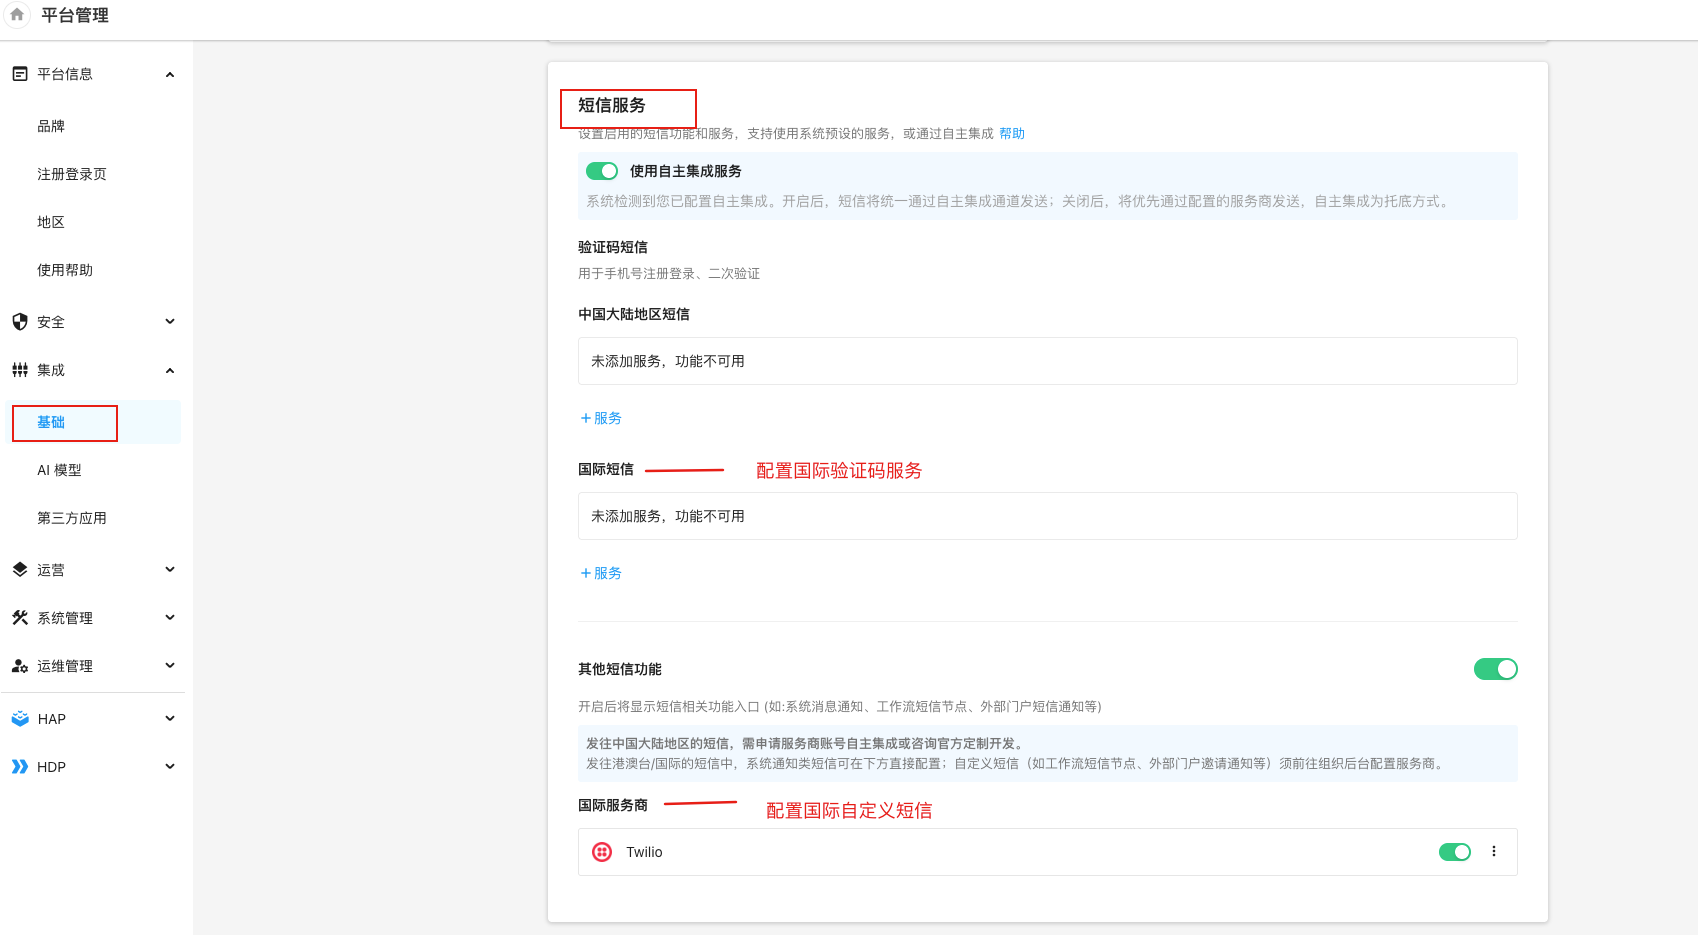The height and width of the screenshot is (935, 1698).
Task: Click the home icon in header
Action: [x=17, y=15]
